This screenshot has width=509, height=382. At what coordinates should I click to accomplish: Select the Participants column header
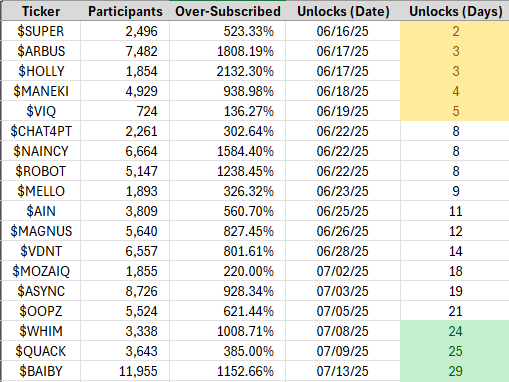pos(125,11)
